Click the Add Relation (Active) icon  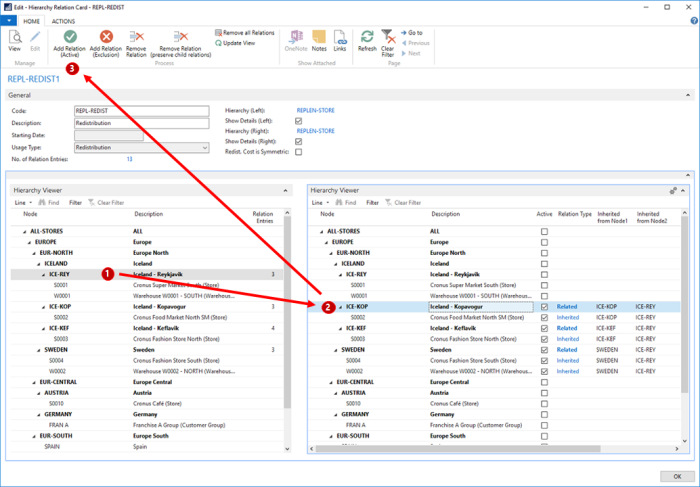coord(69,37)
